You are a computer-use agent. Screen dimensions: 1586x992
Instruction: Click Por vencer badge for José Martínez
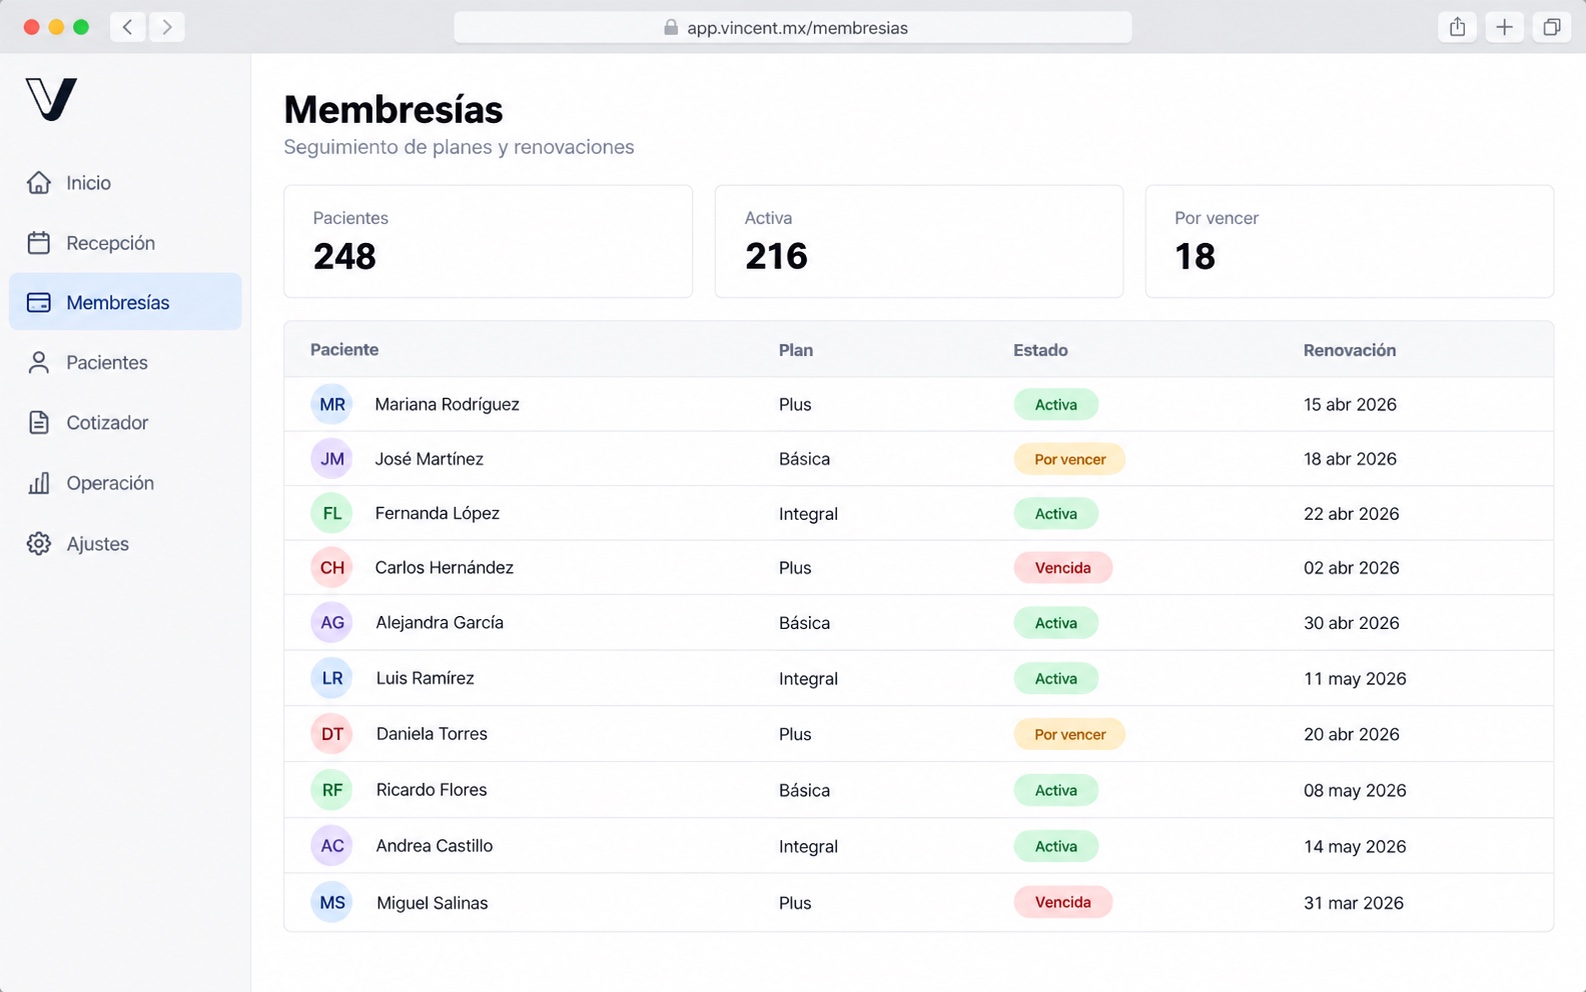(1070, 459)
